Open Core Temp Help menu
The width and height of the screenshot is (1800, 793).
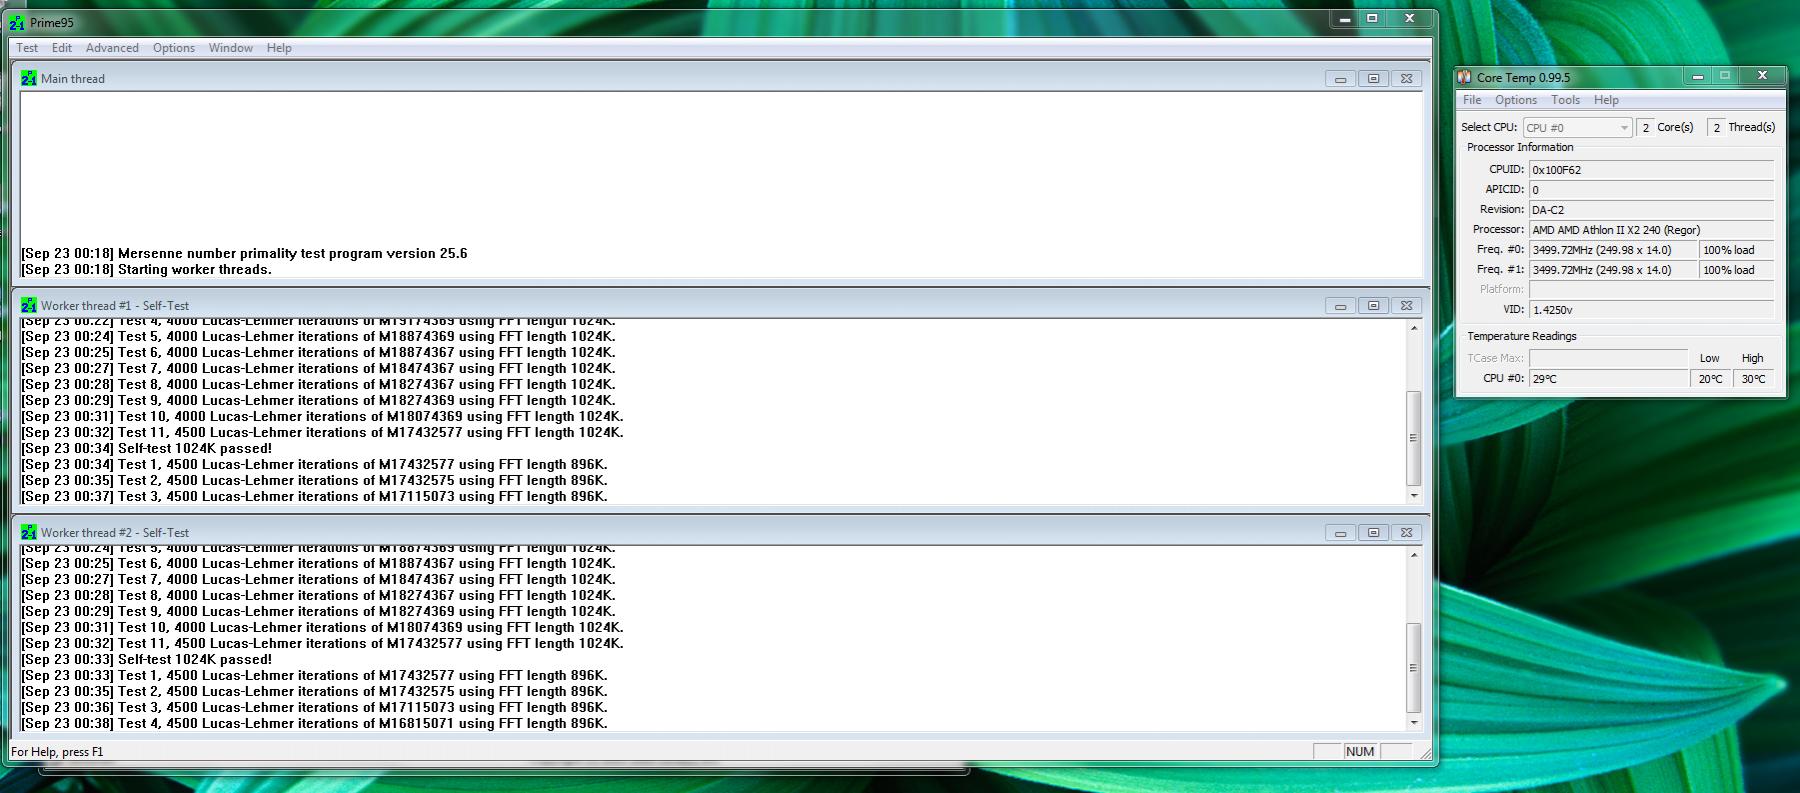(x=1606, y=100)
